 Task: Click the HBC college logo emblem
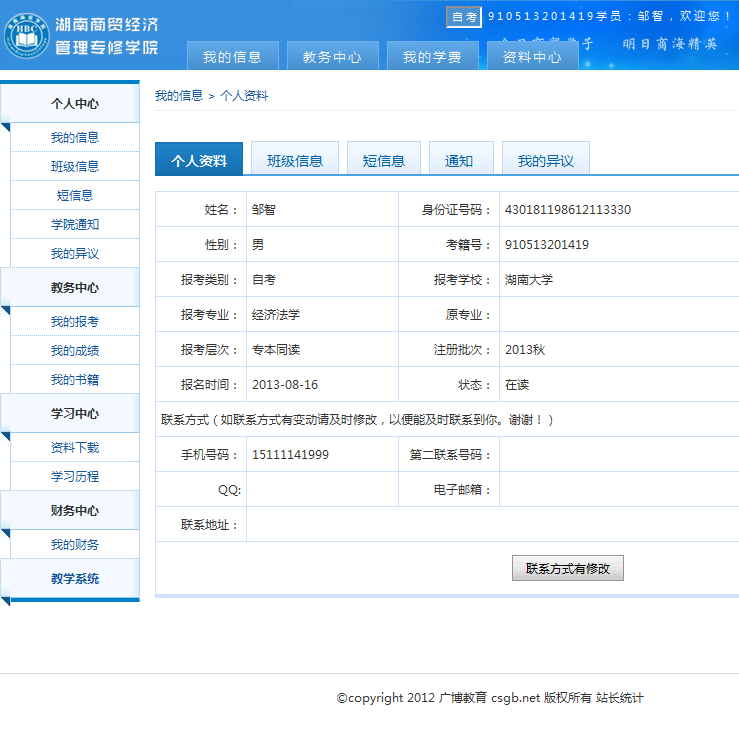(27, 36)
